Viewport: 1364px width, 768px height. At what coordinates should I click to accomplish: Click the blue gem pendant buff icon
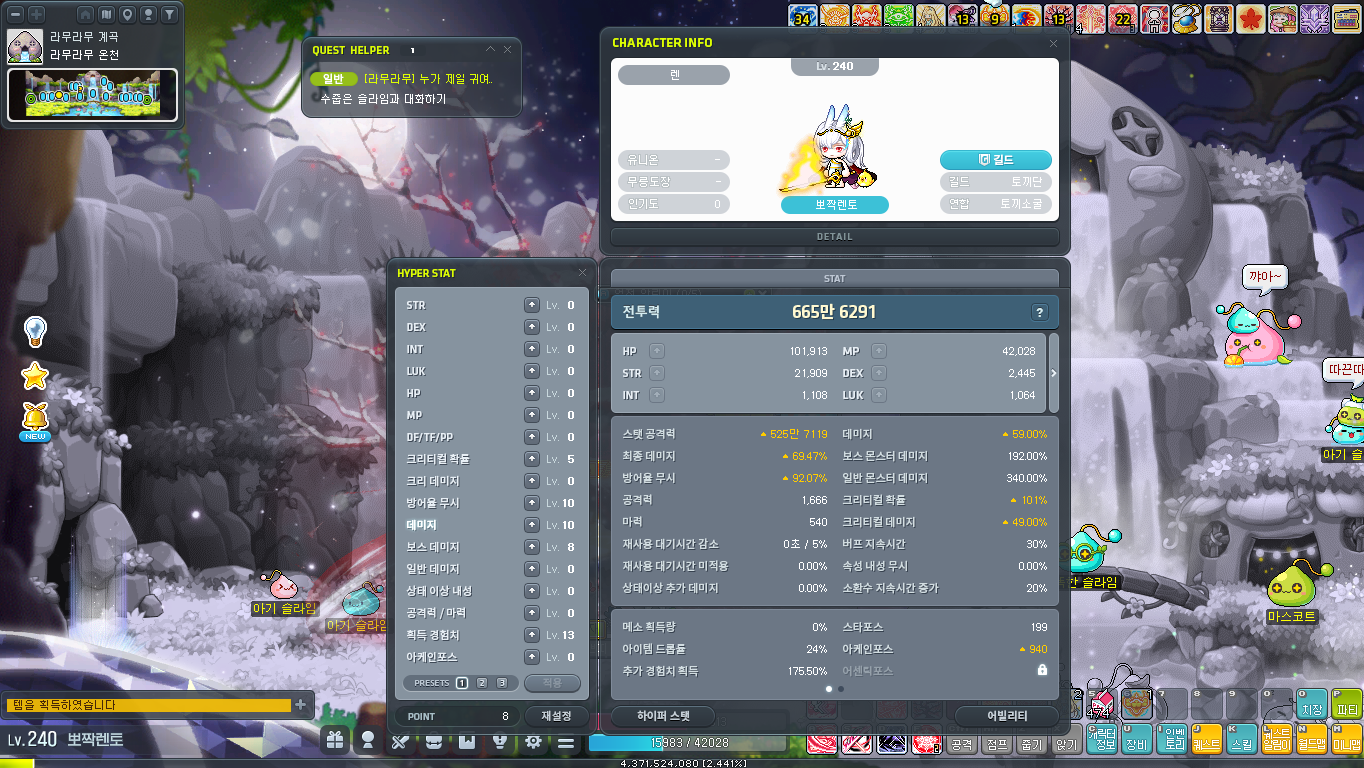click(1187, 17)
